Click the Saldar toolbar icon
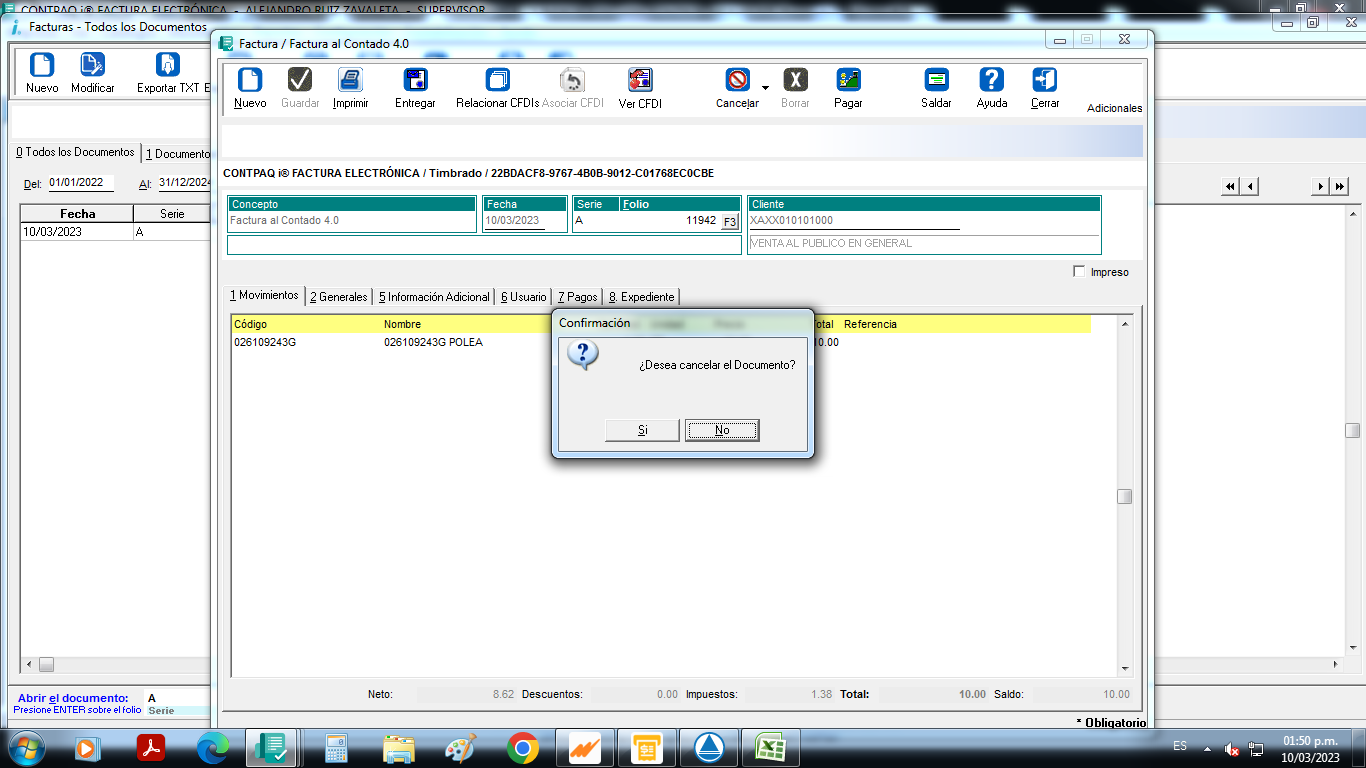This screenshot has width=1366, height=768. click(936, 80)
